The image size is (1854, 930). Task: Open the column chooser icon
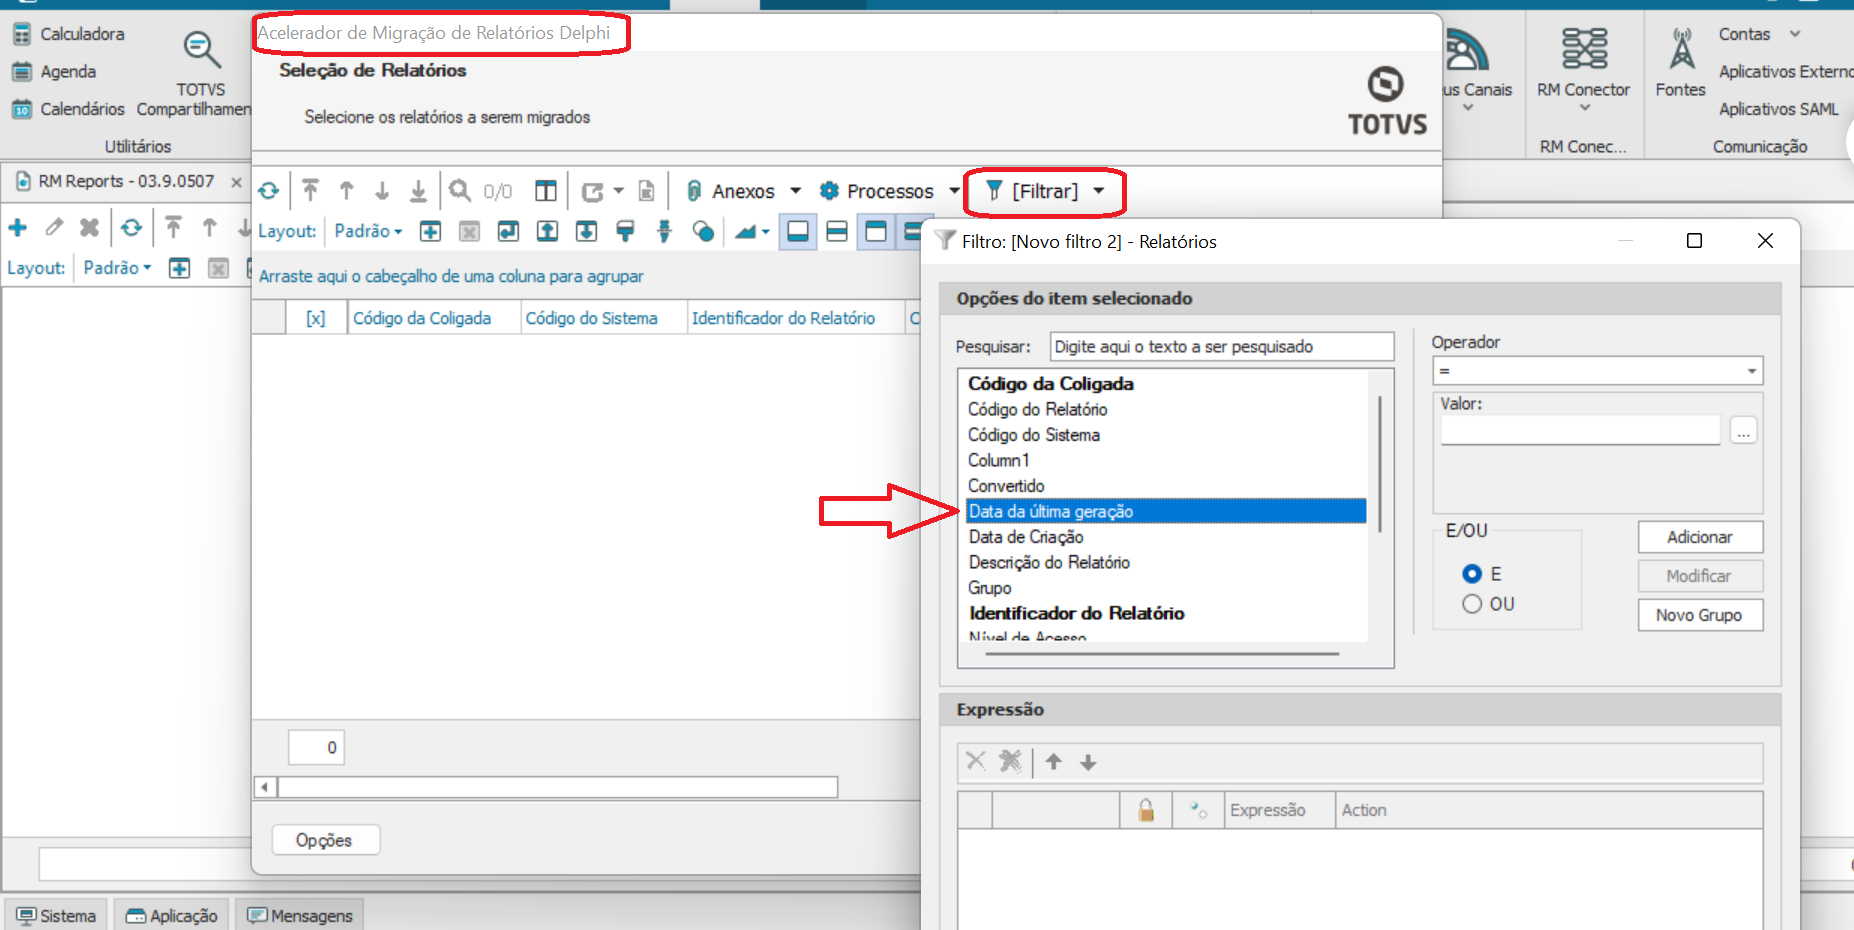pos(545,191)
